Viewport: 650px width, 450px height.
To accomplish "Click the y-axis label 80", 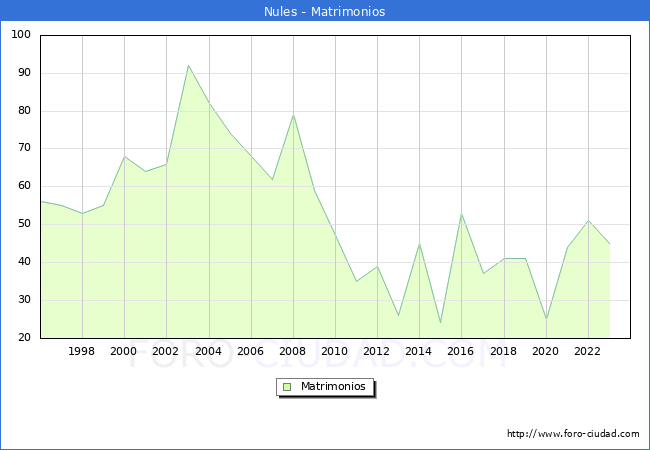I will pyautogui.click(x=24, y=110).
